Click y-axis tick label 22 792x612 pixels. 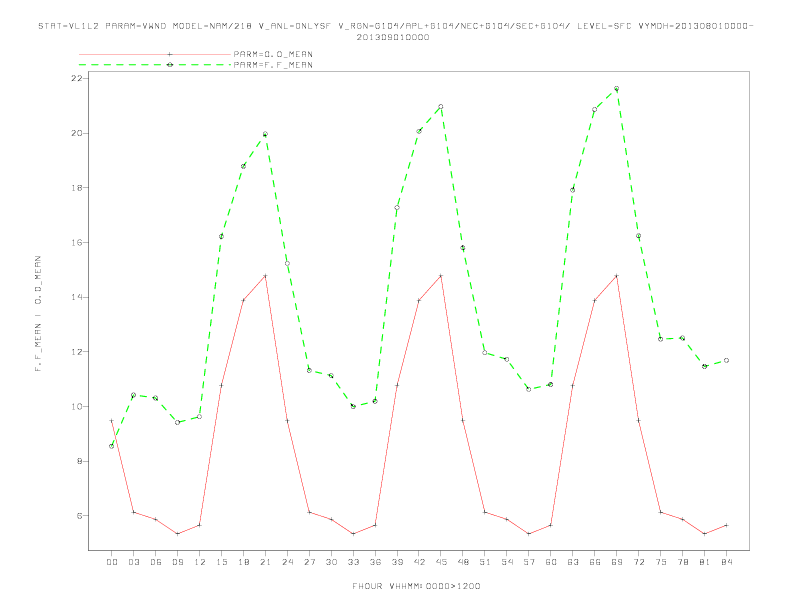point(77,78)
